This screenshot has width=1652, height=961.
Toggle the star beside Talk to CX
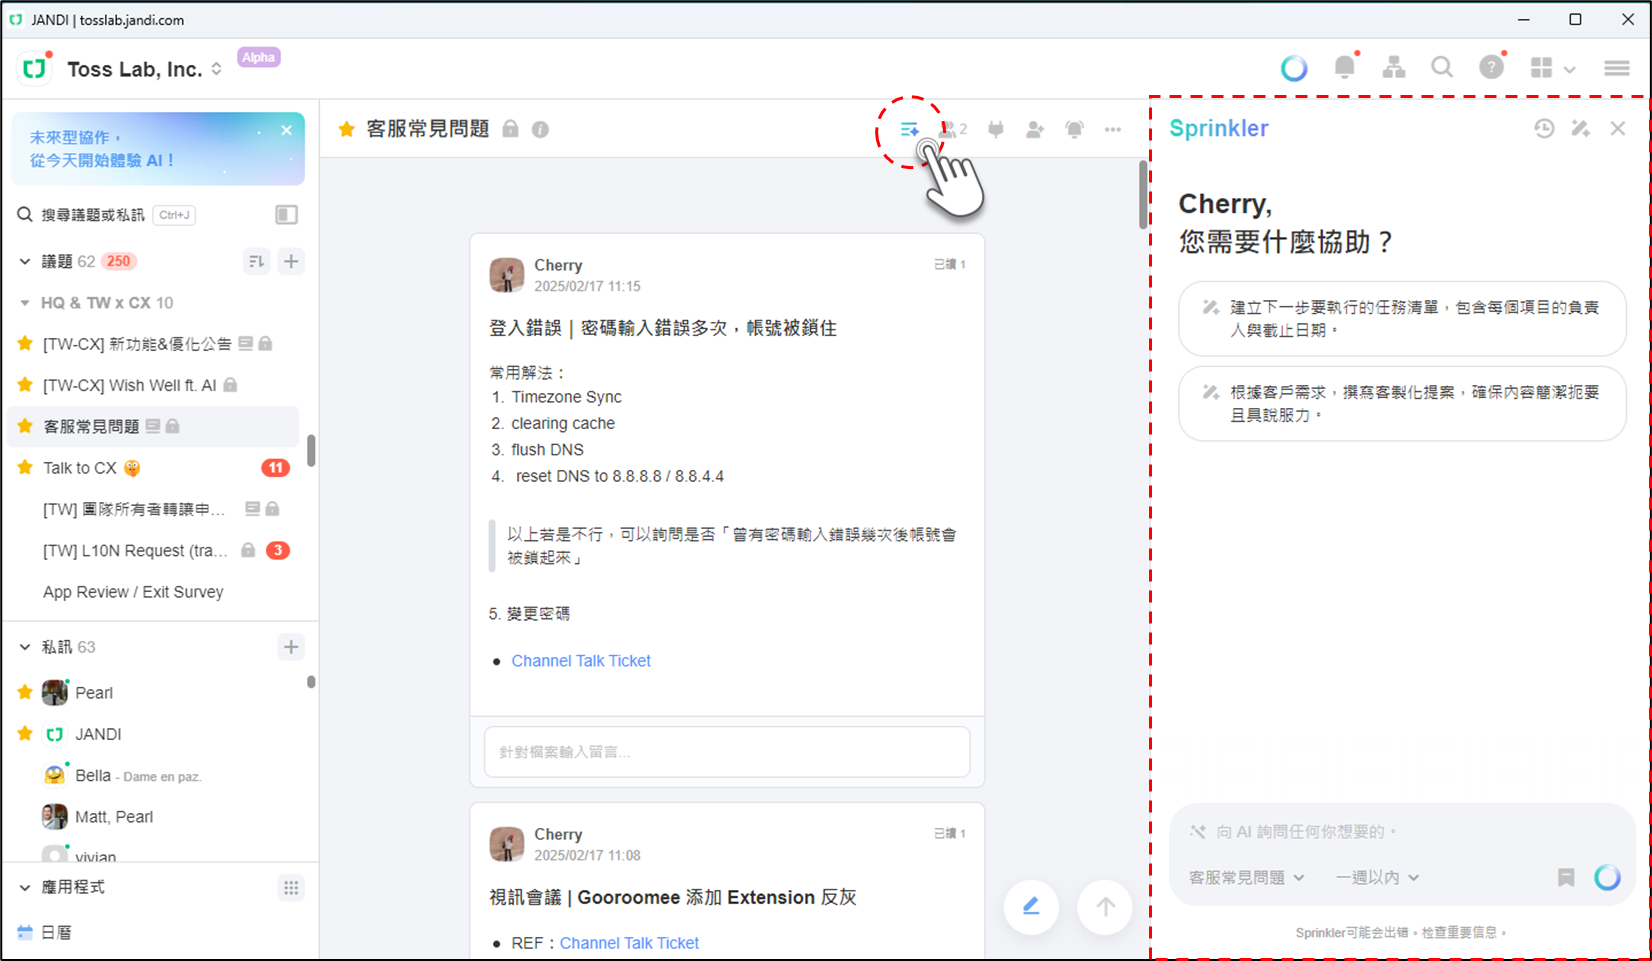(26, 468)
